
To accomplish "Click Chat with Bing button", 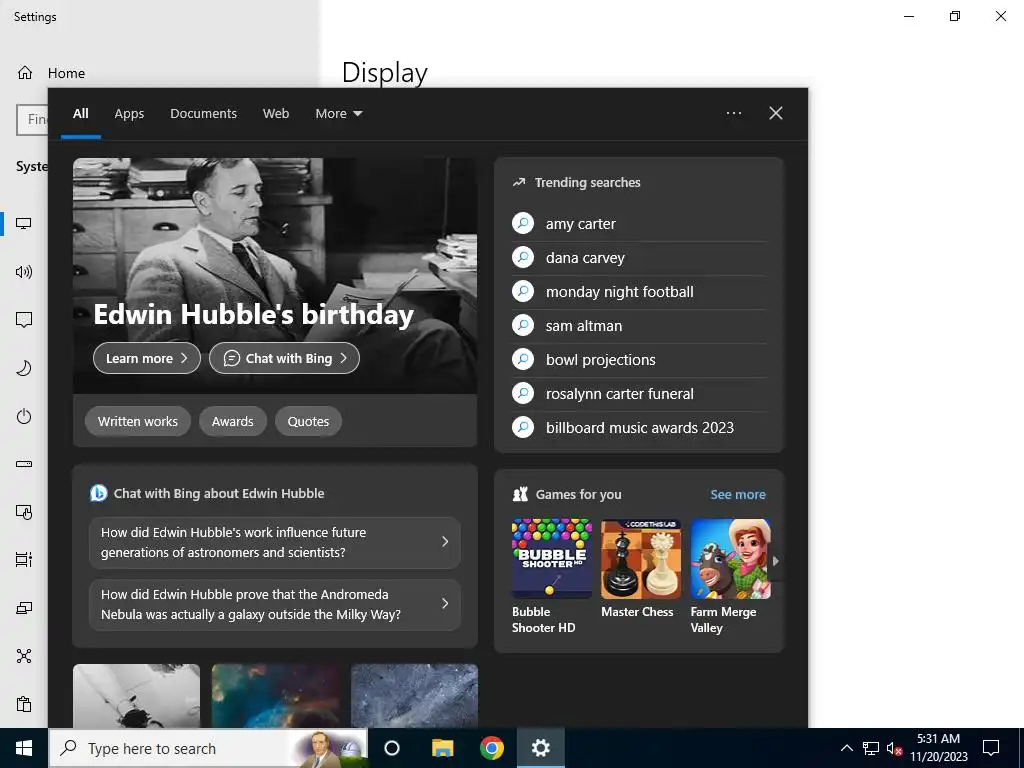I will [284, 359].
